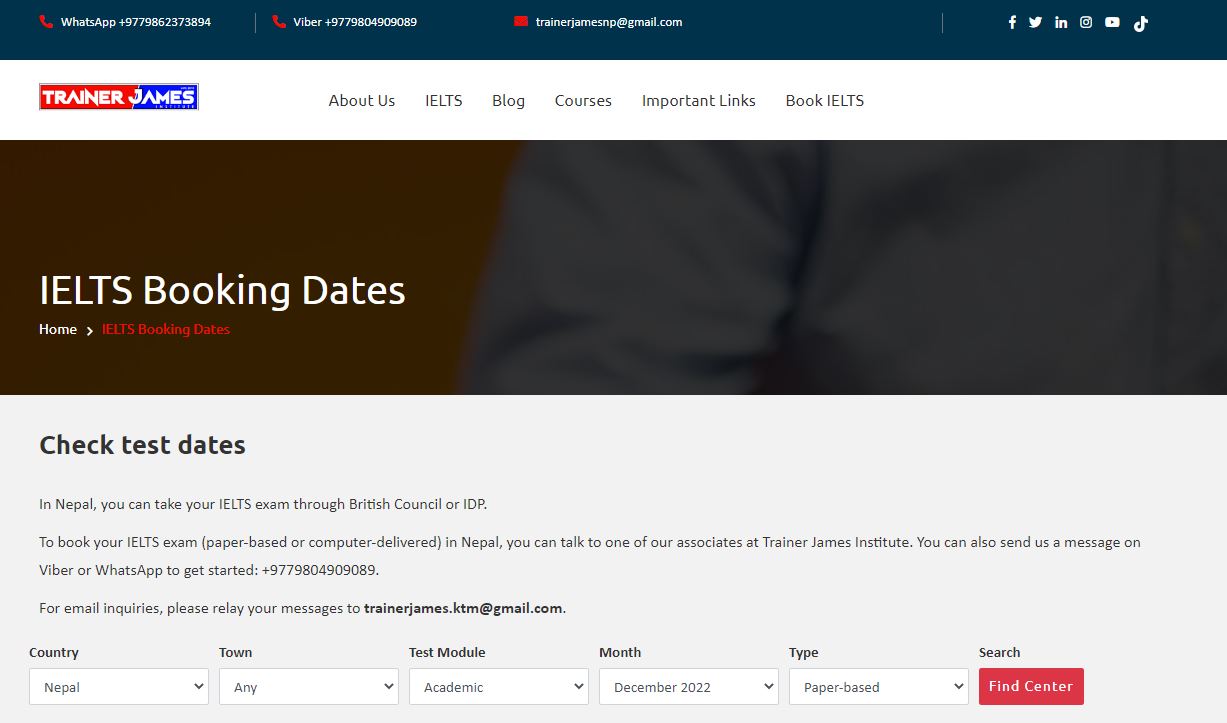Screen dimensions: 1227x723
Task: Go to the Courses menu item
Action: [x=583, y=101]
